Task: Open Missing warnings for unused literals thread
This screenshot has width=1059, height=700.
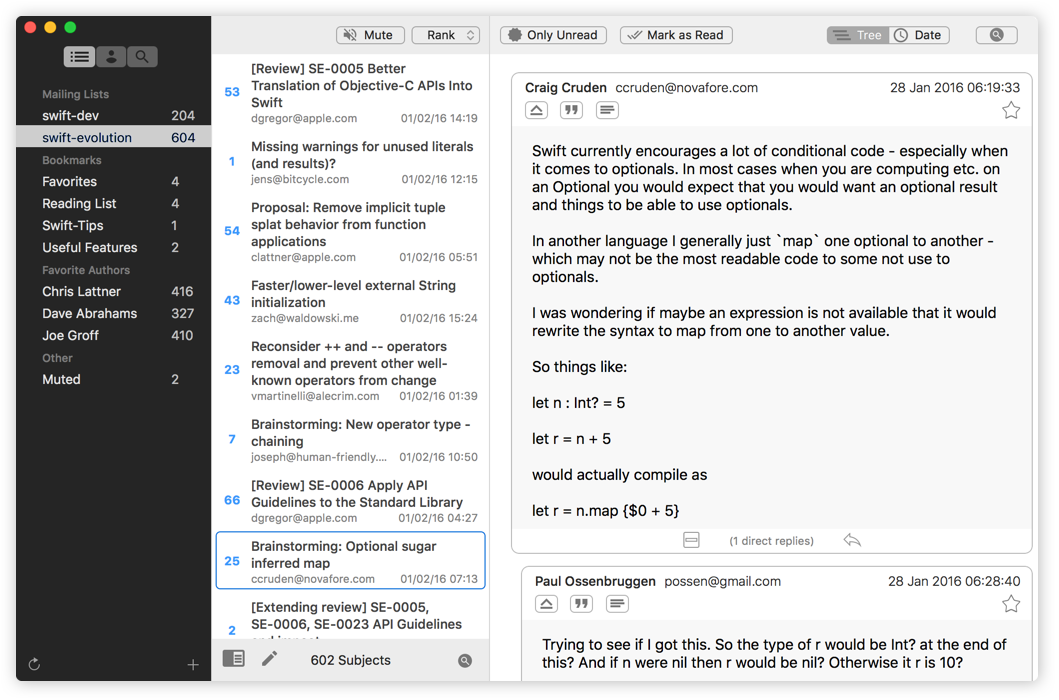Action: (351, 162)
